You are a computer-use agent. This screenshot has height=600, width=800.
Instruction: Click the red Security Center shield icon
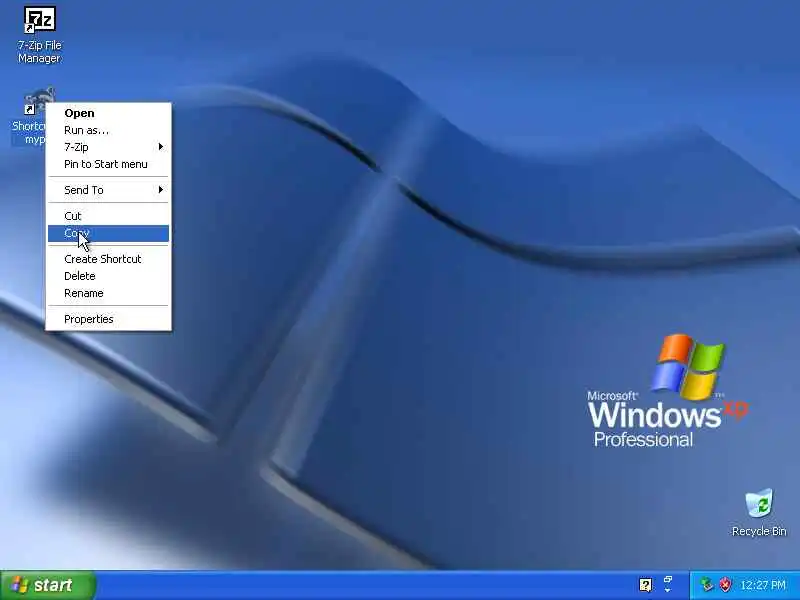725,585
